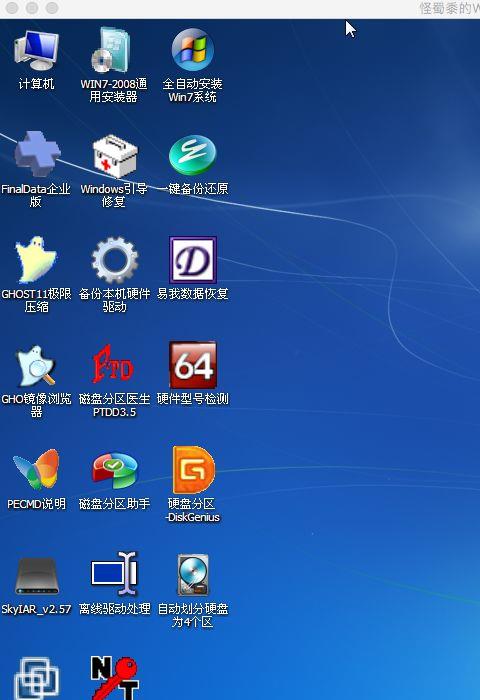
Task: Open the NT red key icon
Action: pos(115,678)
